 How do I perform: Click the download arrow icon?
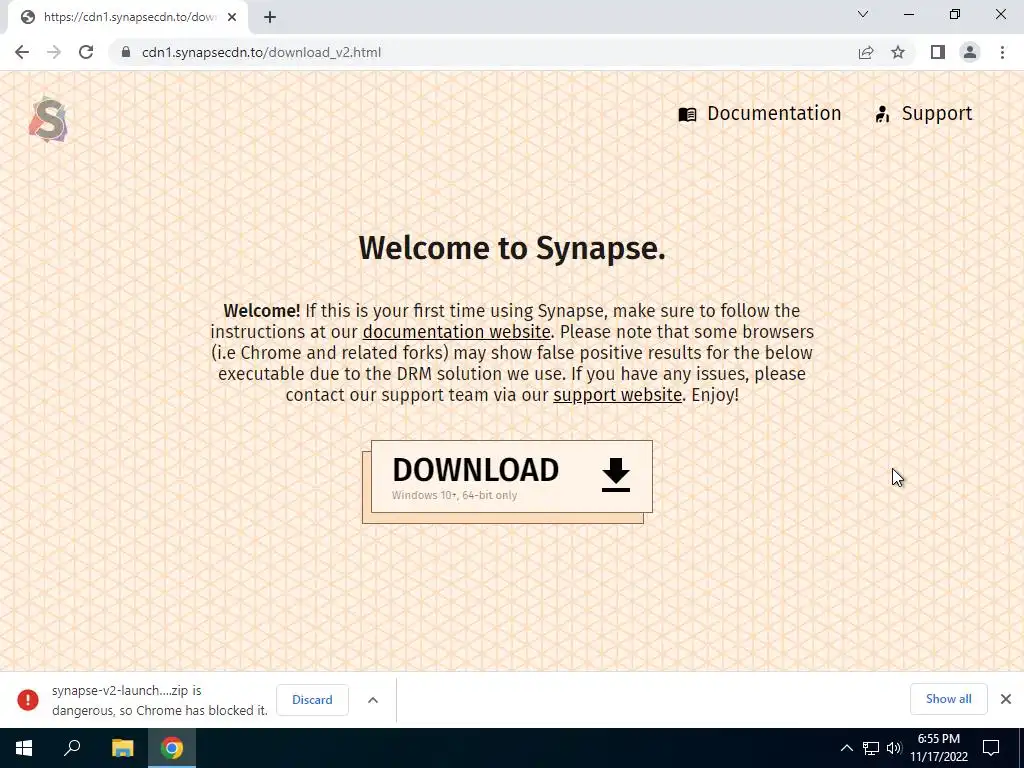(x=615, y=475)
